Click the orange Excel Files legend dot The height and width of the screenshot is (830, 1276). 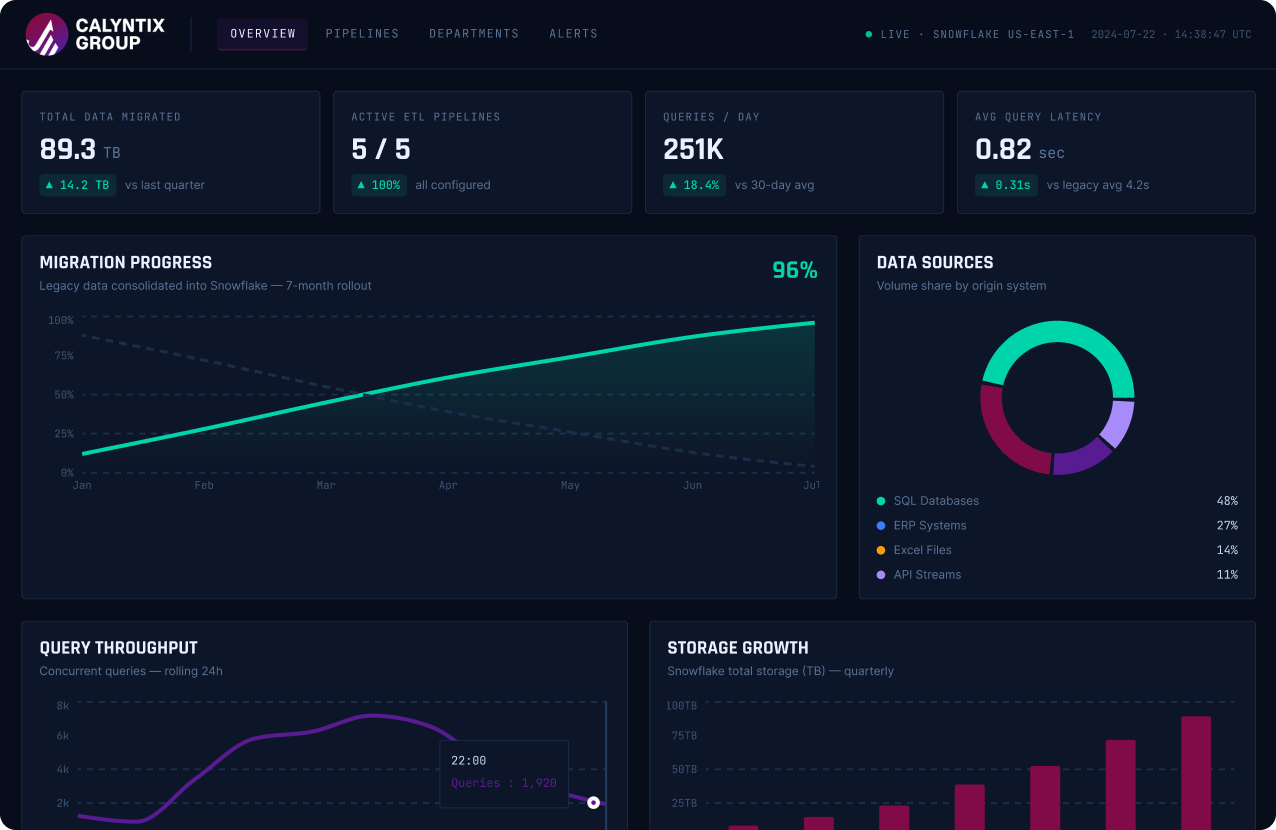pyautogui.click(x=881, y=550)
